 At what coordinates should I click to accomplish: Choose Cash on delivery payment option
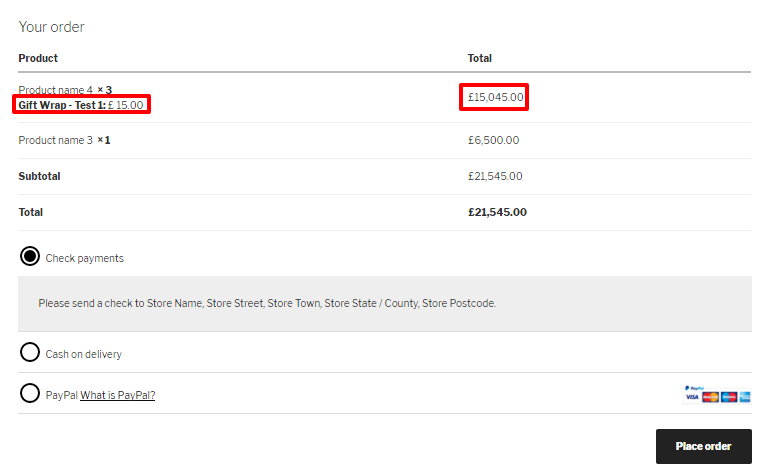point(30,353)
